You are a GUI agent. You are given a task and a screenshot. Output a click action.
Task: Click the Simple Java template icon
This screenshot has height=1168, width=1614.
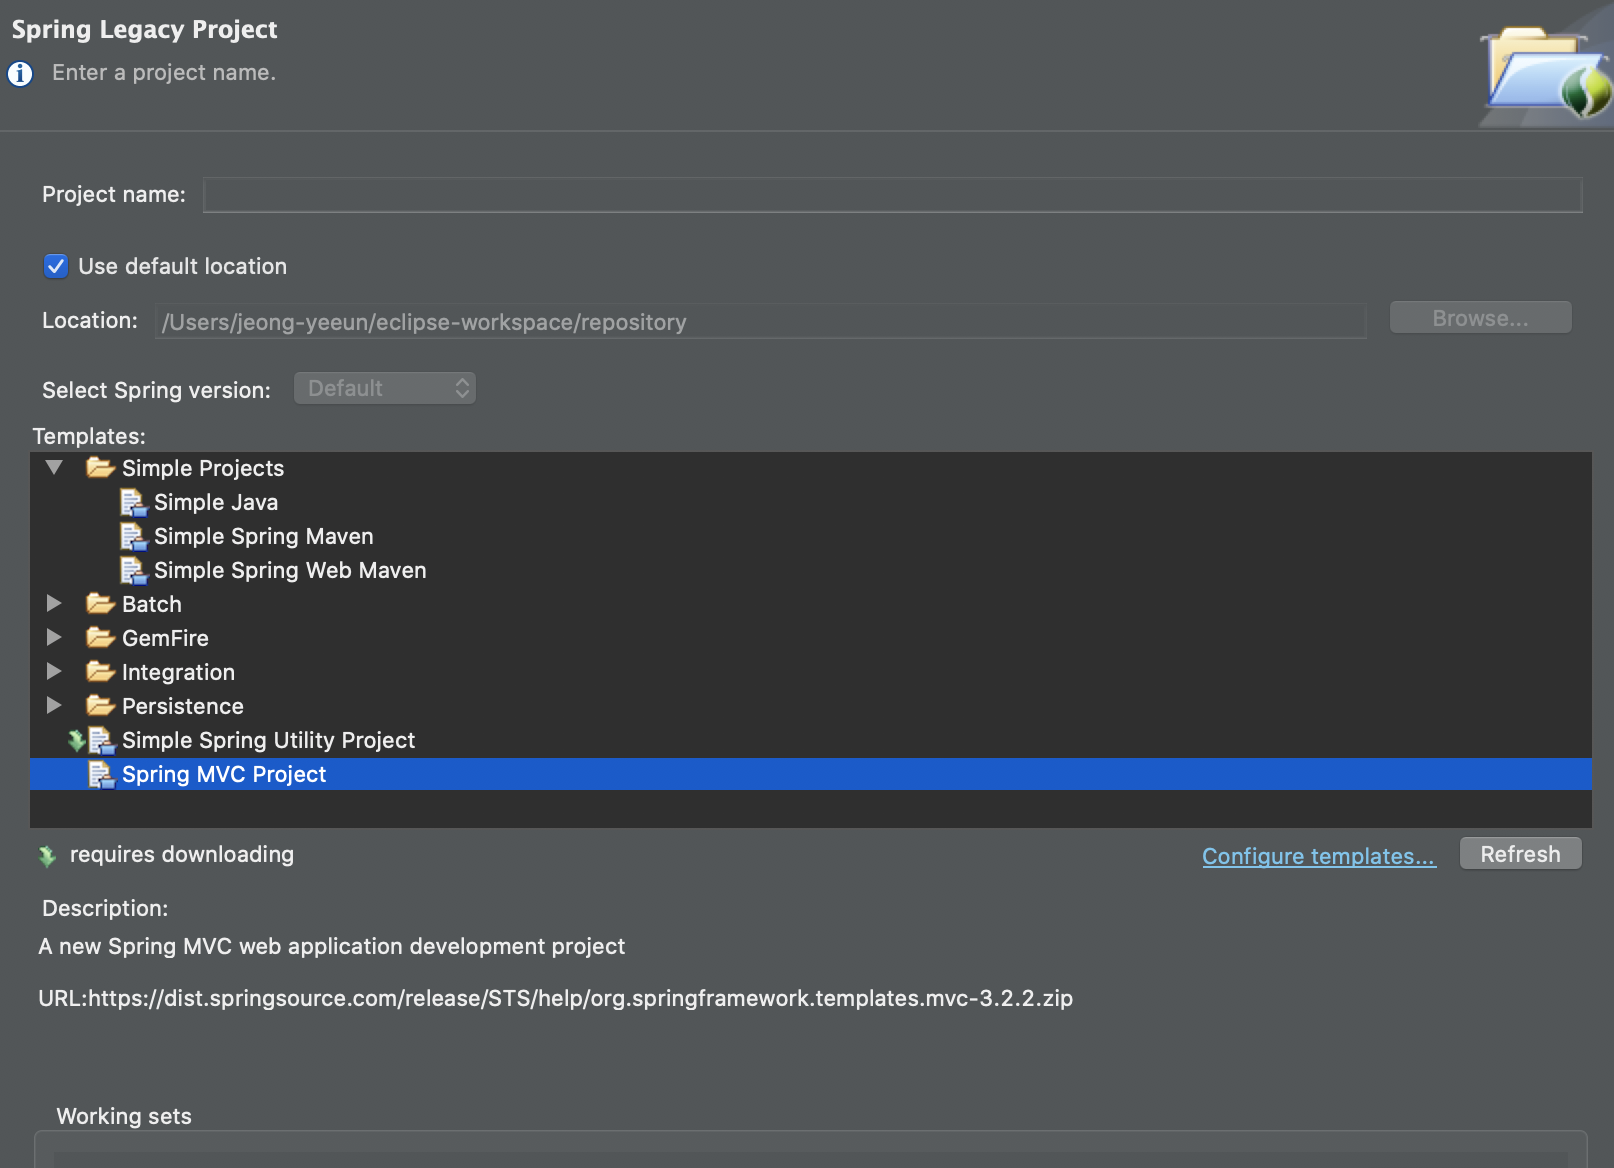click(133, 502)
